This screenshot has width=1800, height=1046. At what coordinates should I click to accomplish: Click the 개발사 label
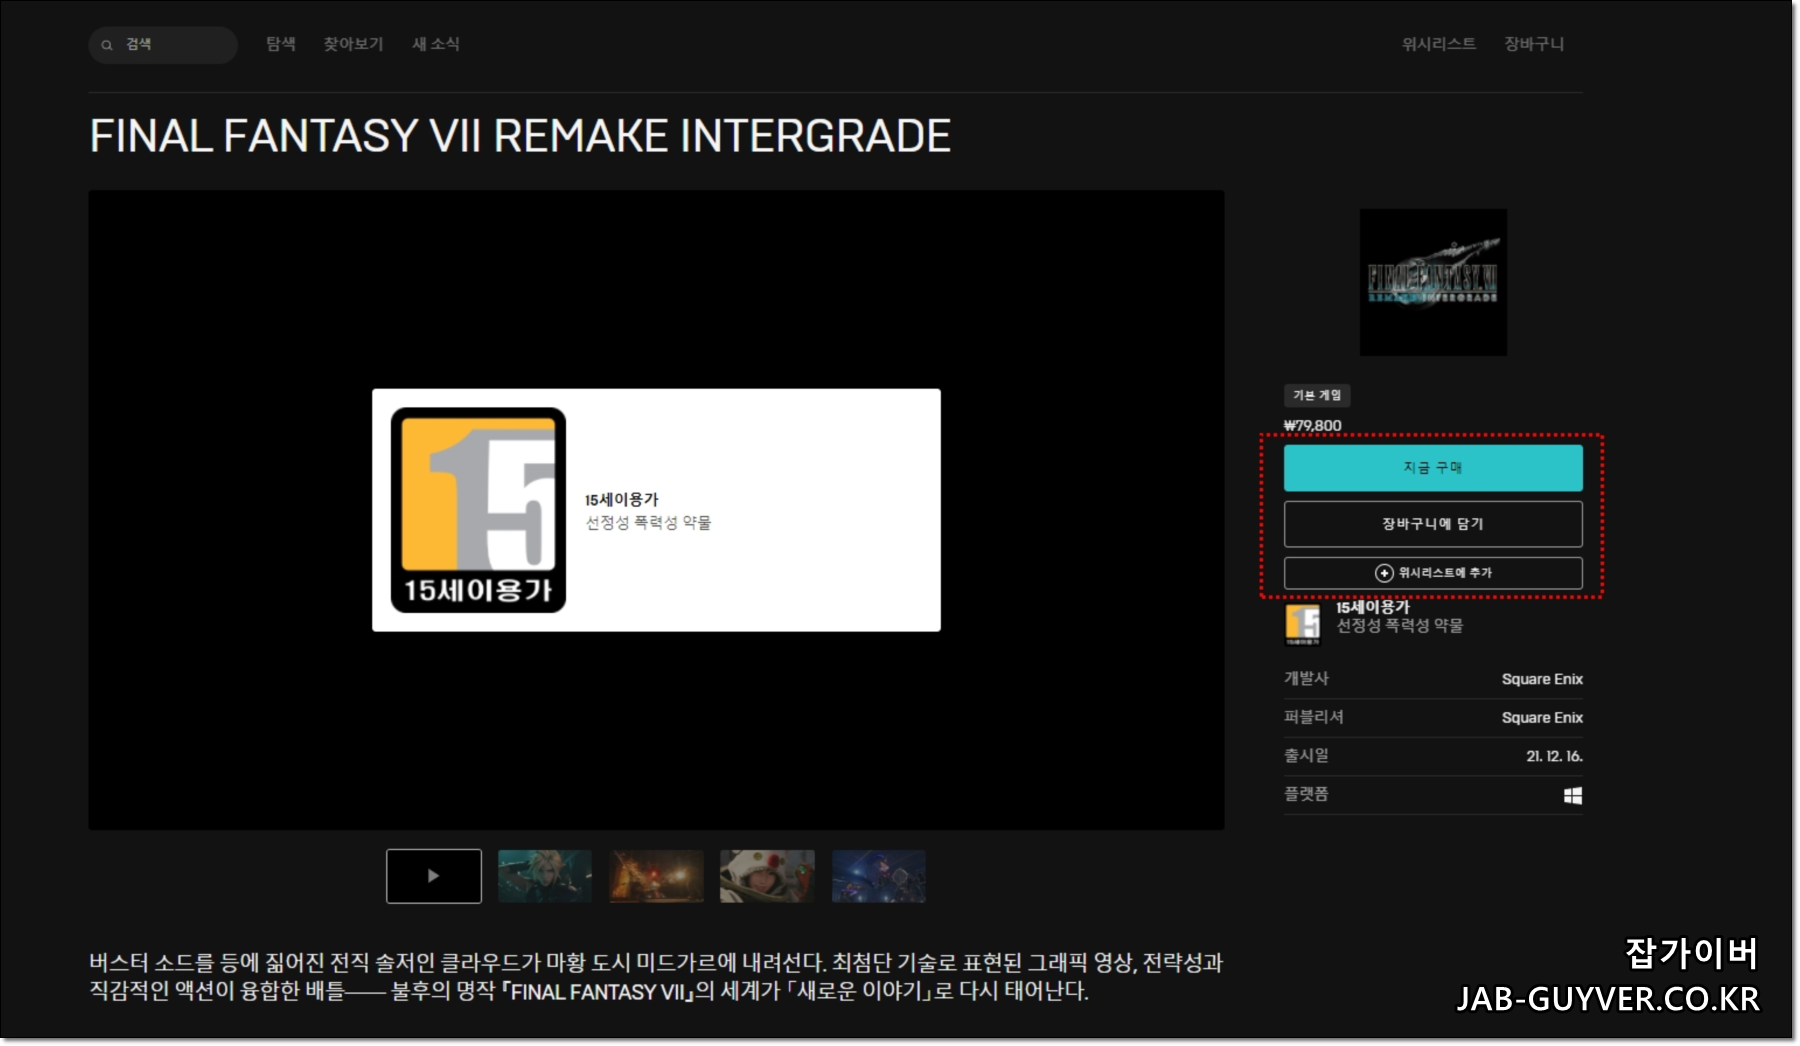coord(1306,678)
